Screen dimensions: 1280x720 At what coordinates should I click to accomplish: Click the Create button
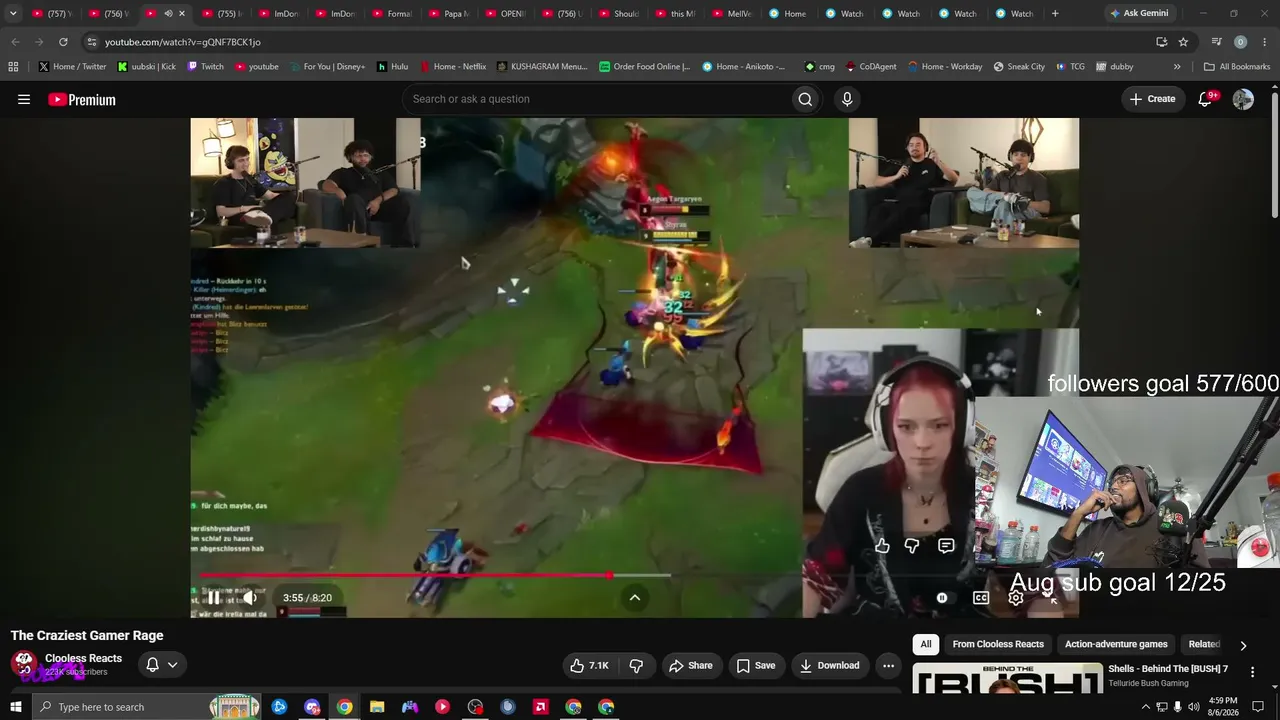point(1152,99)
